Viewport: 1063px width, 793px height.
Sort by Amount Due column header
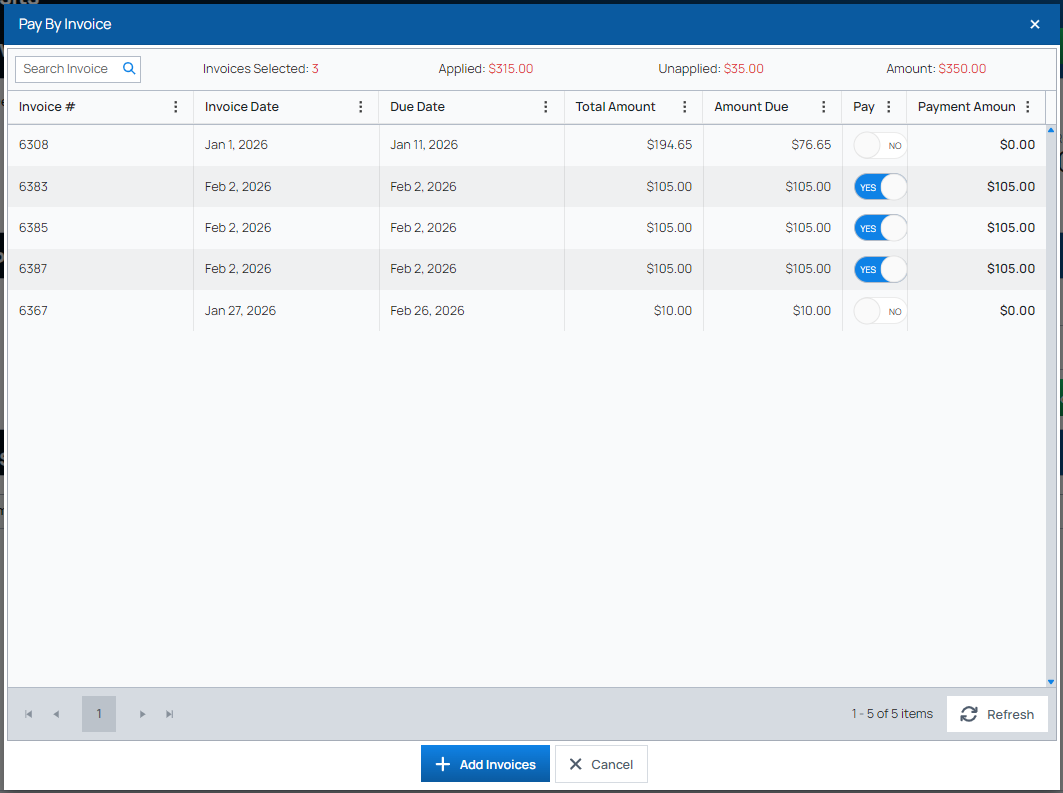click(x=750, y=106)
